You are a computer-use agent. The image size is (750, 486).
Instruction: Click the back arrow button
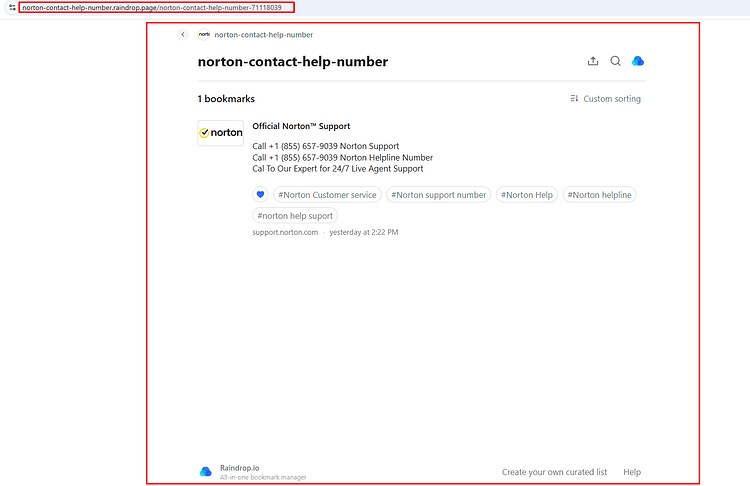[x=183, y=34]
